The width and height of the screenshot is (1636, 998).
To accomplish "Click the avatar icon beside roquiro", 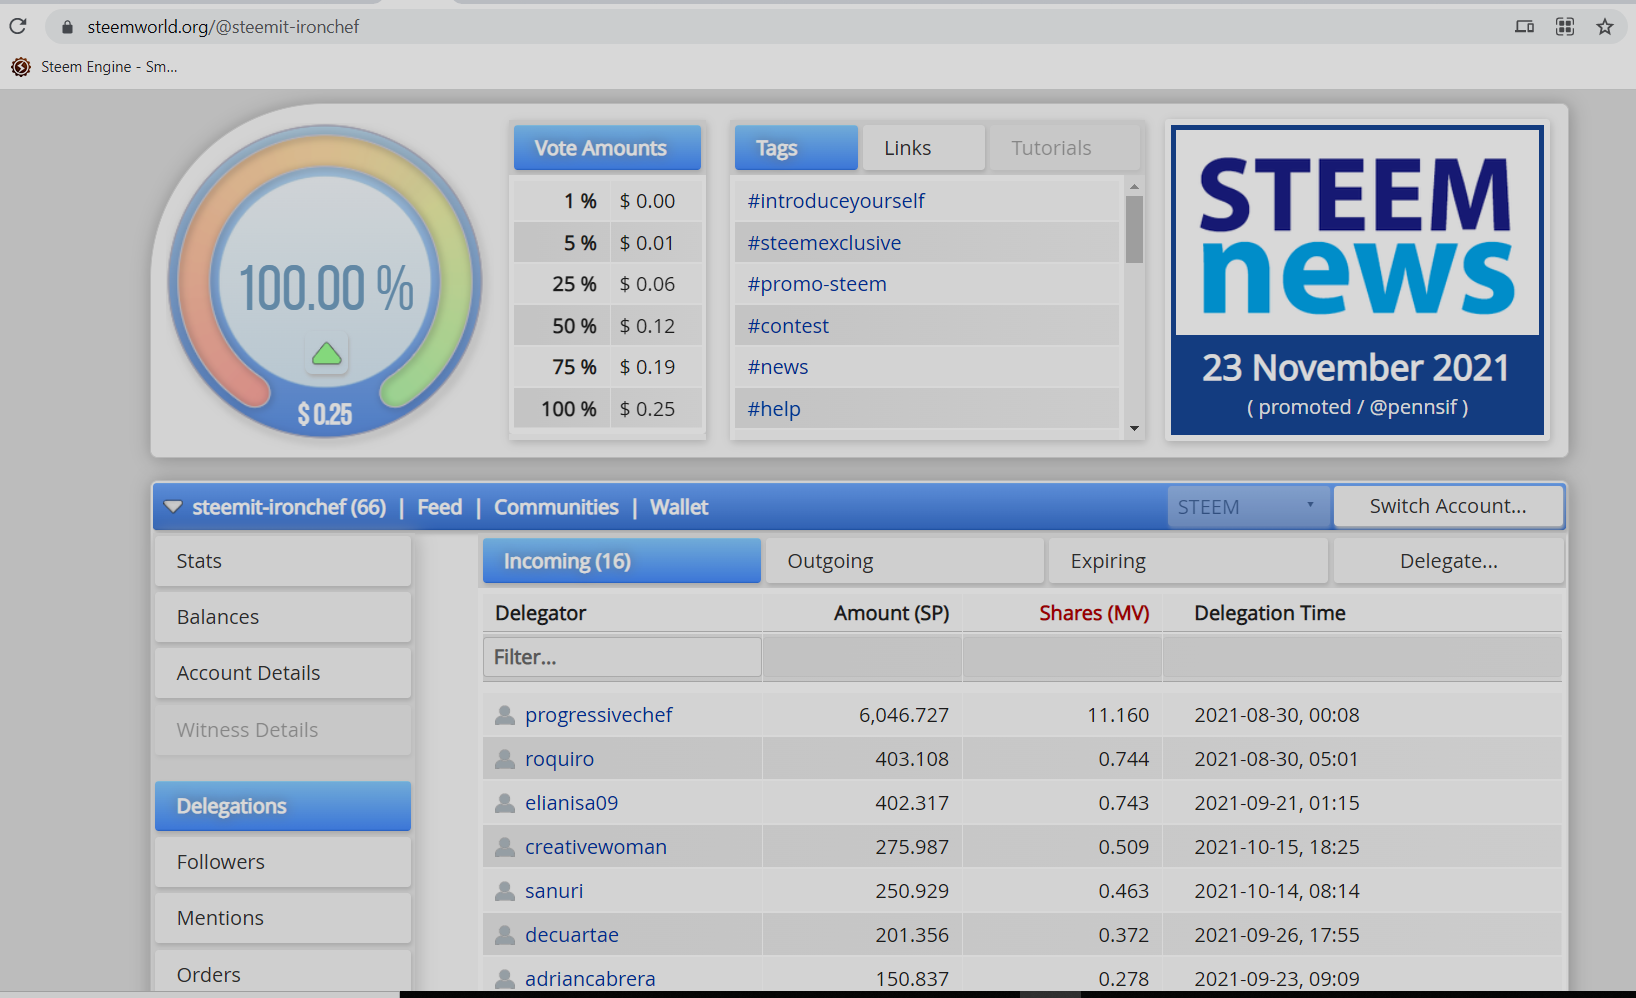I will (505, 759).
